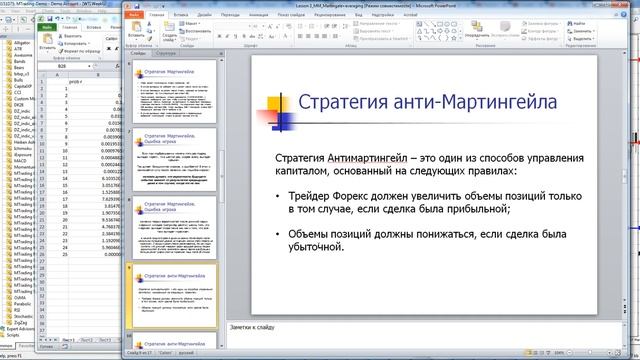Justify paragraph text in PowerPoint
The image size is (640, 360).
(x=324, y=36)
